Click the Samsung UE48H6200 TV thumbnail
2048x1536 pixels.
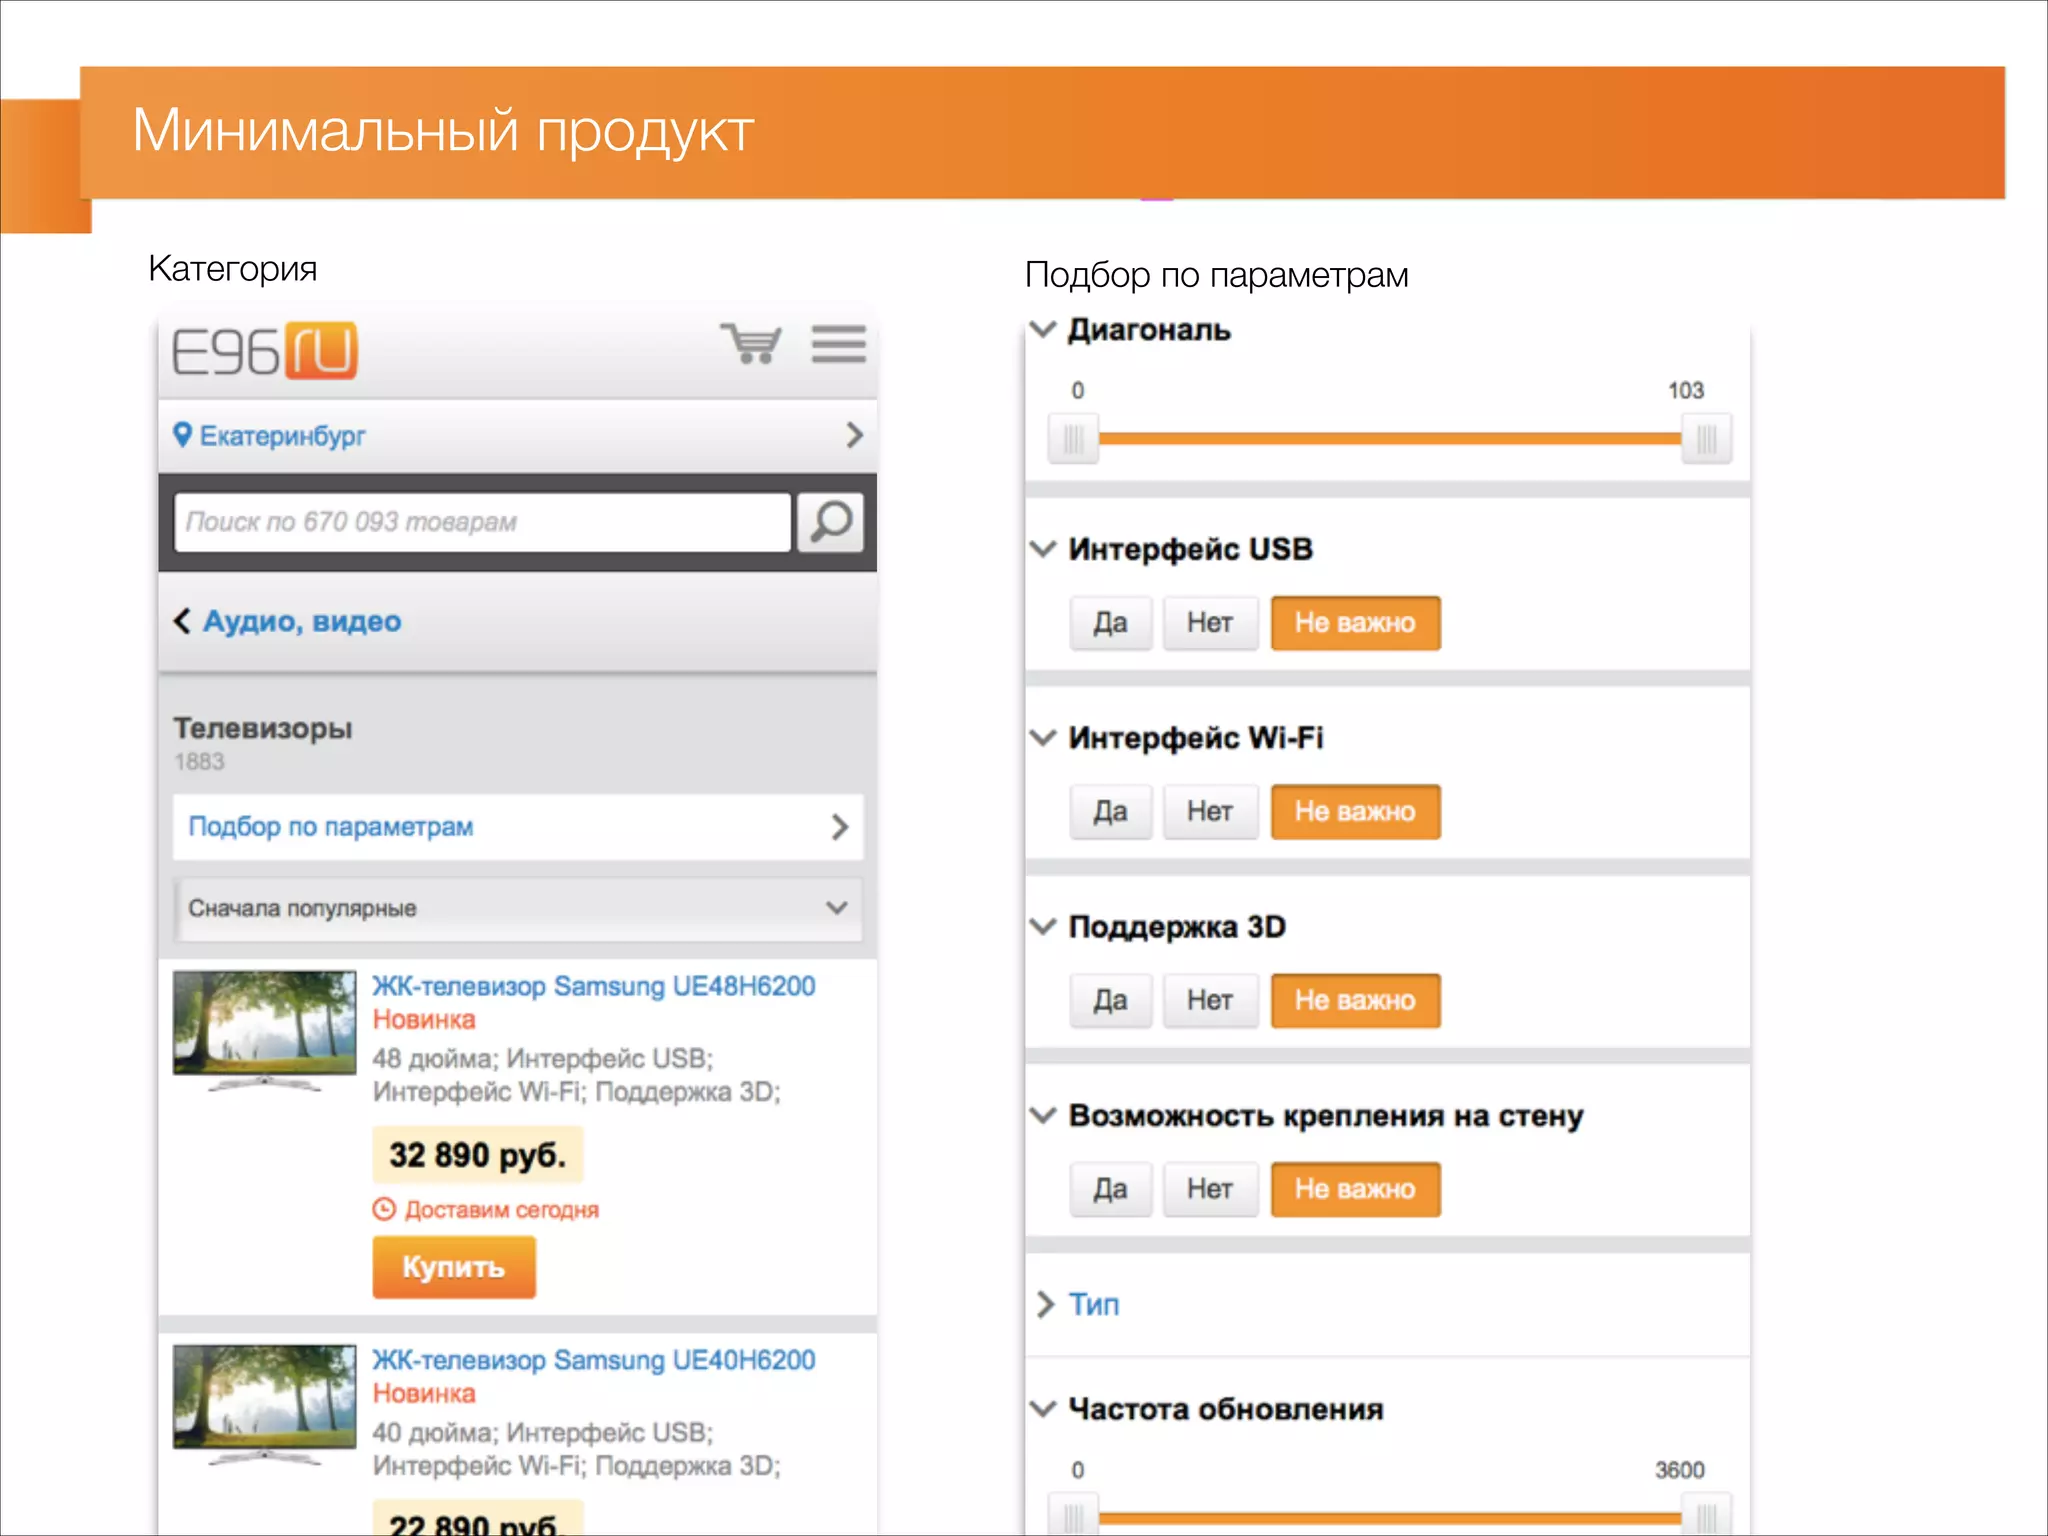[x=264, y=1030]
